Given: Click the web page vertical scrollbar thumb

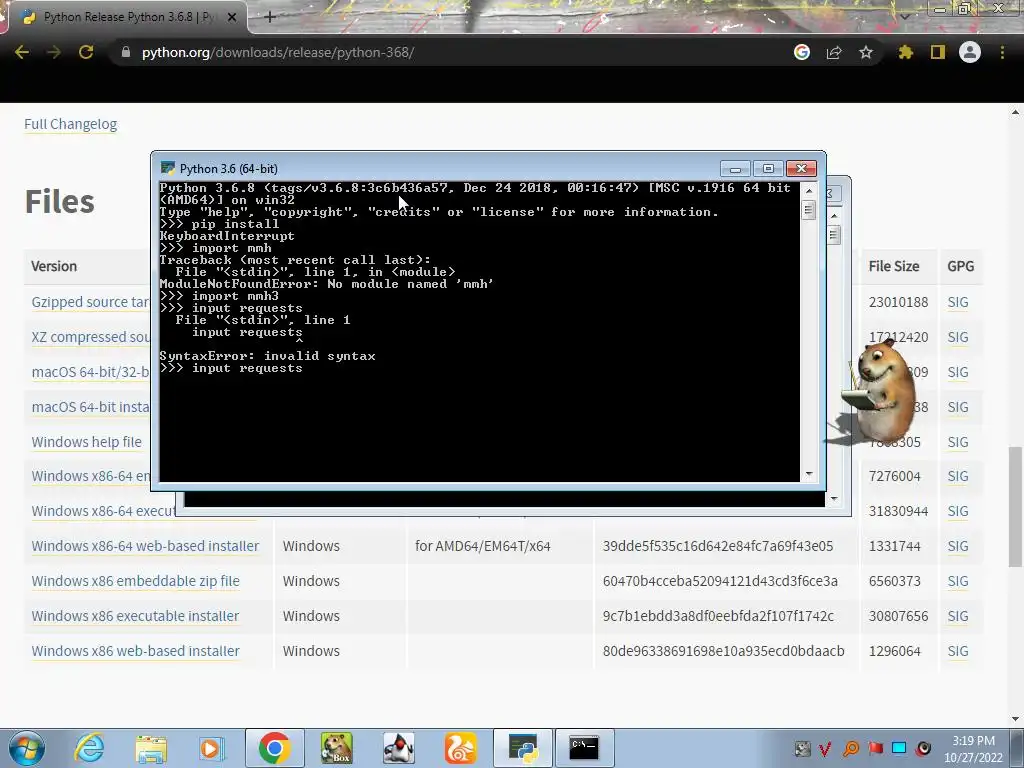Looking at the screenshot, I should (x=1016, y=506).
